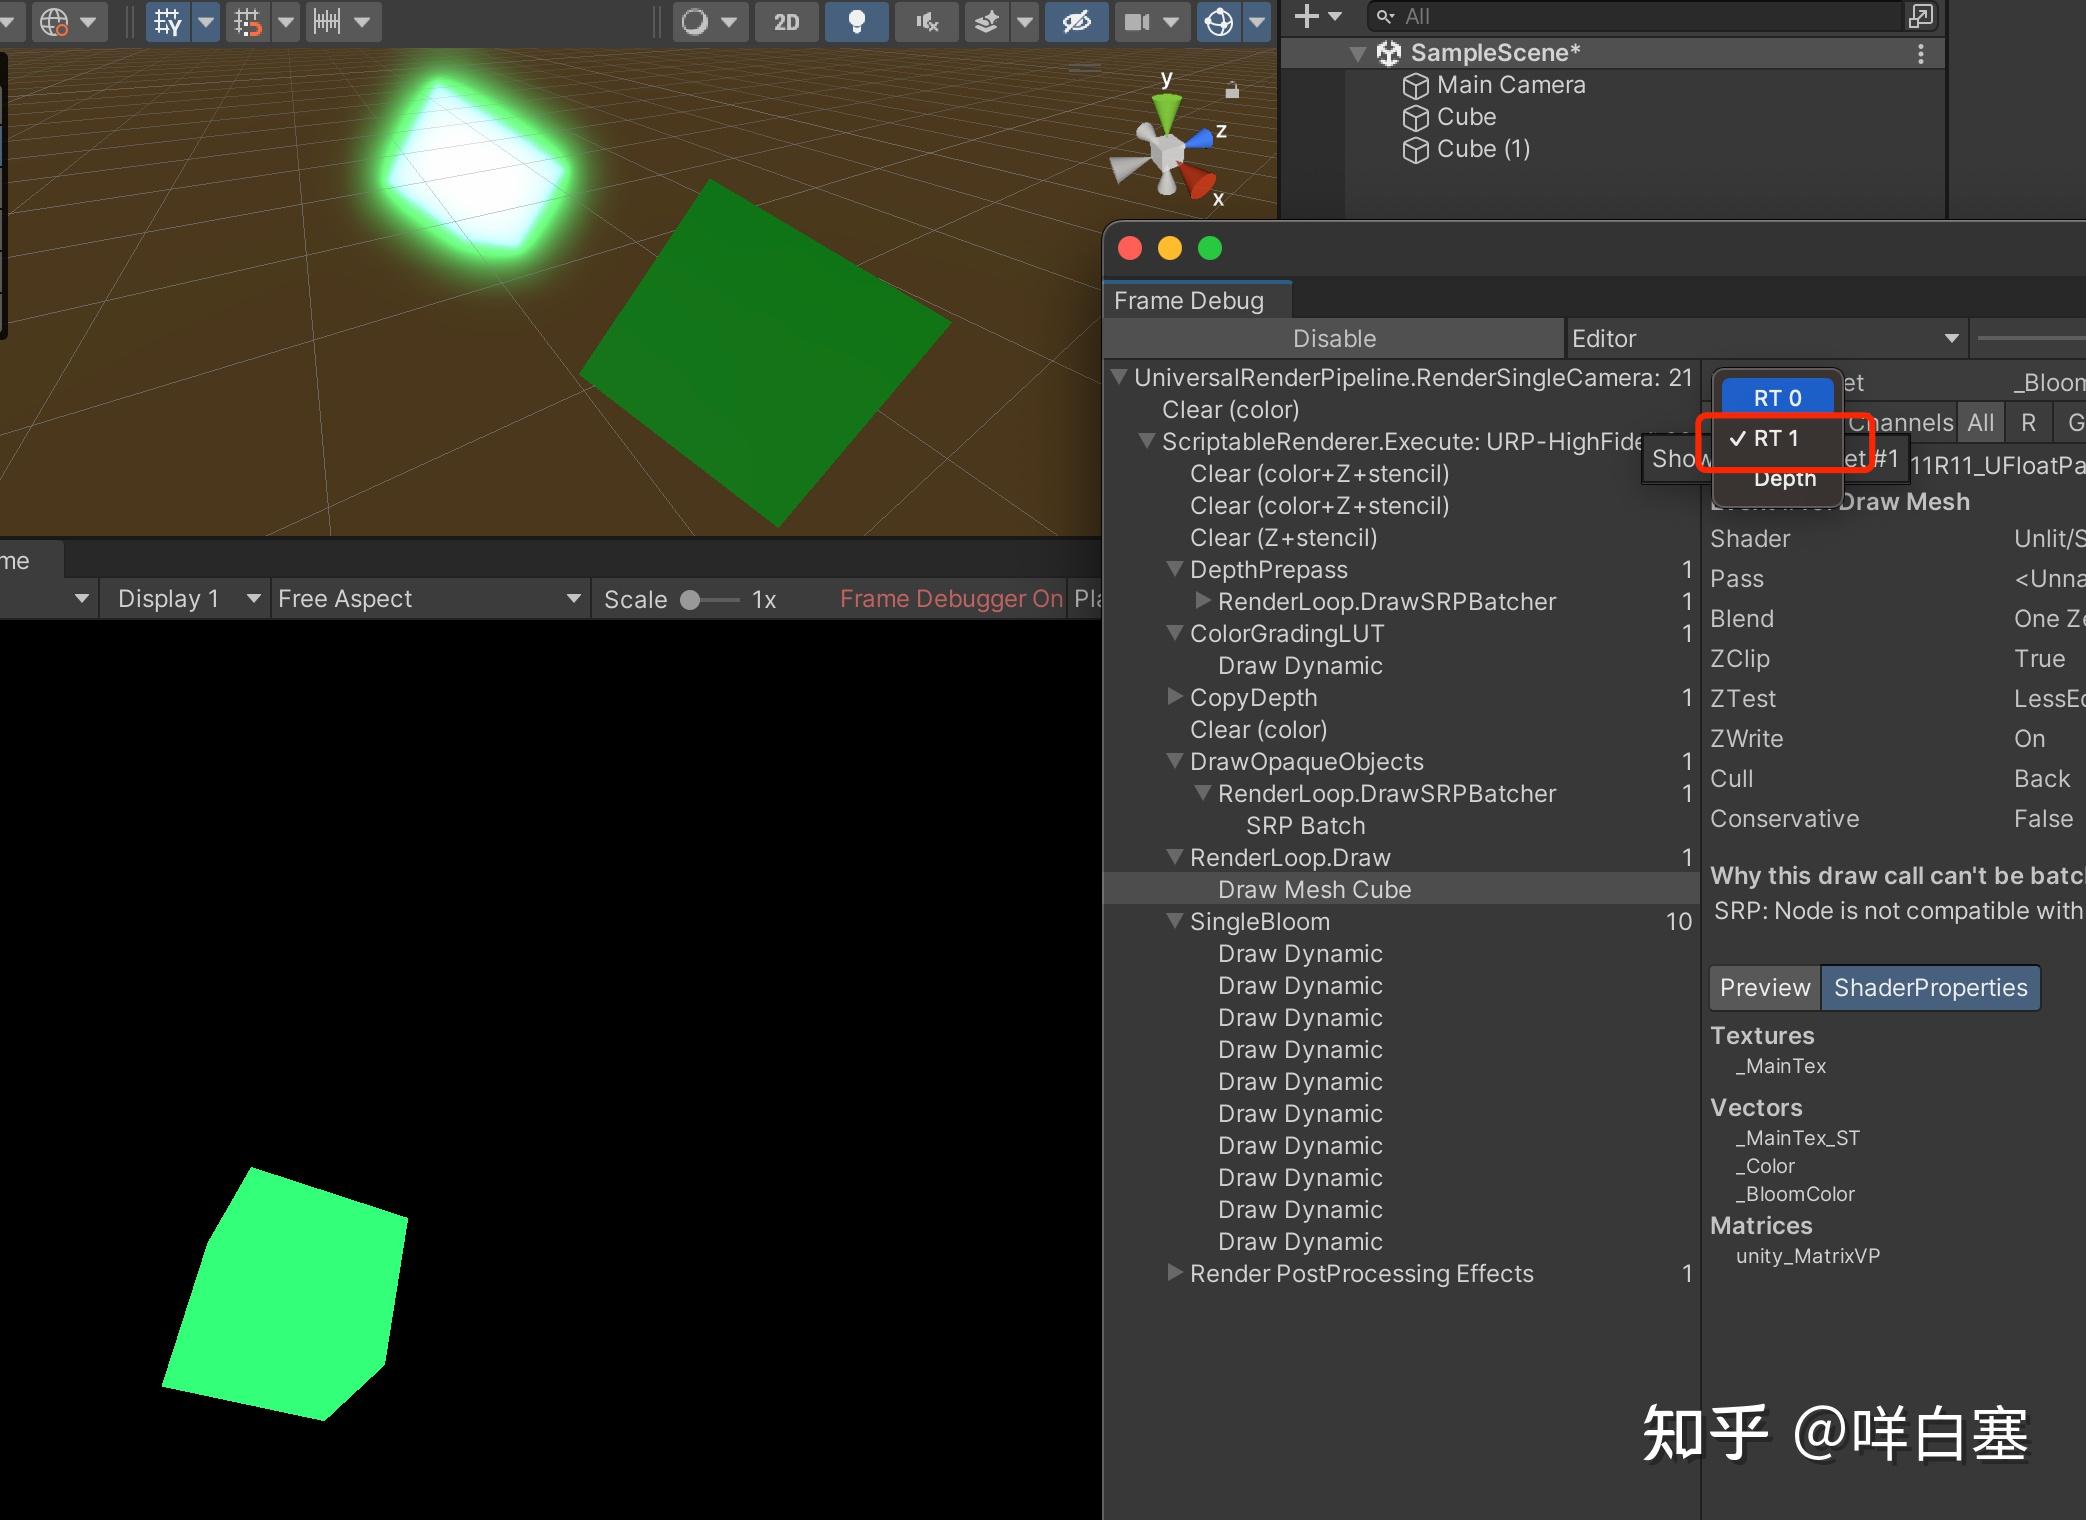Mute scene view audio icon
This screenshot has width=2086, height=1520.
(926, 22)
